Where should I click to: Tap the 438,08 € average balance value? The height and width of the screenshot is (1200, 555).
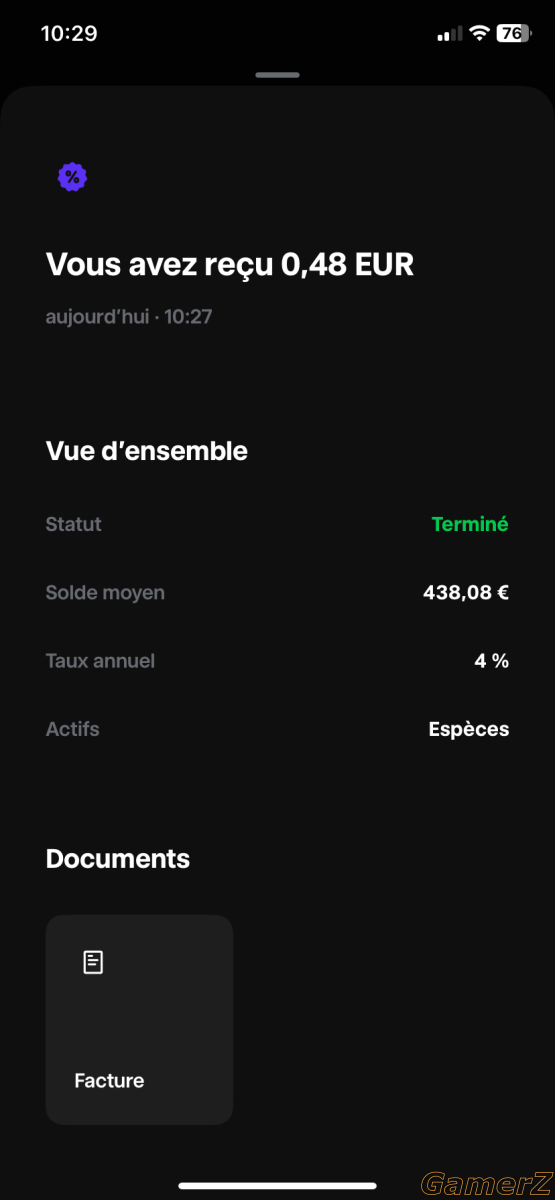[466, 593]
